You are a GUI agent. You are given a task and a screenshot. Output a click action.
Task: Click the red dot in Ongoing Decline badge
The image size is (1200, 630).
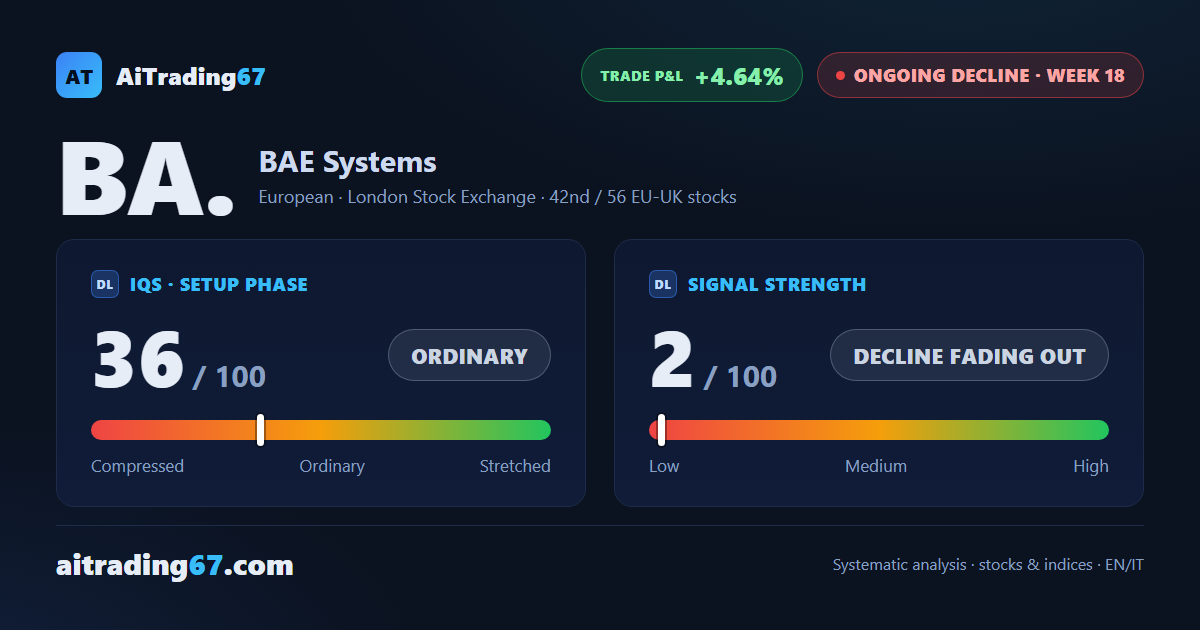point(840,75)
